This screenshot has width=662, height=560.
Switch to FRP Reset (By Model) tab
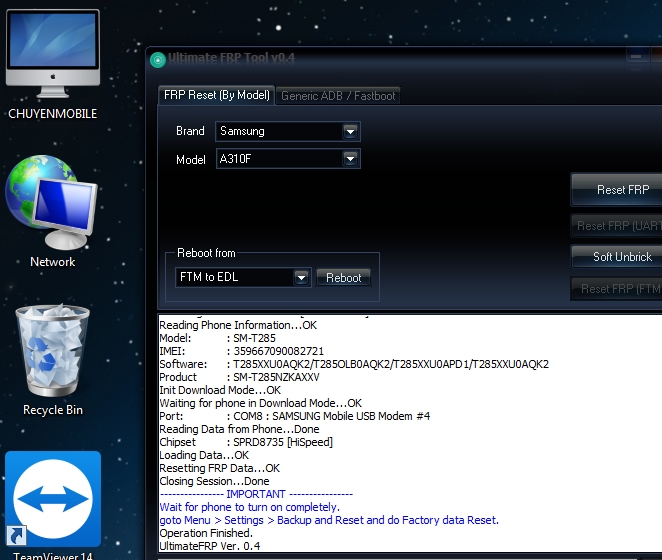pyautogui.click(x=217, y=95)
